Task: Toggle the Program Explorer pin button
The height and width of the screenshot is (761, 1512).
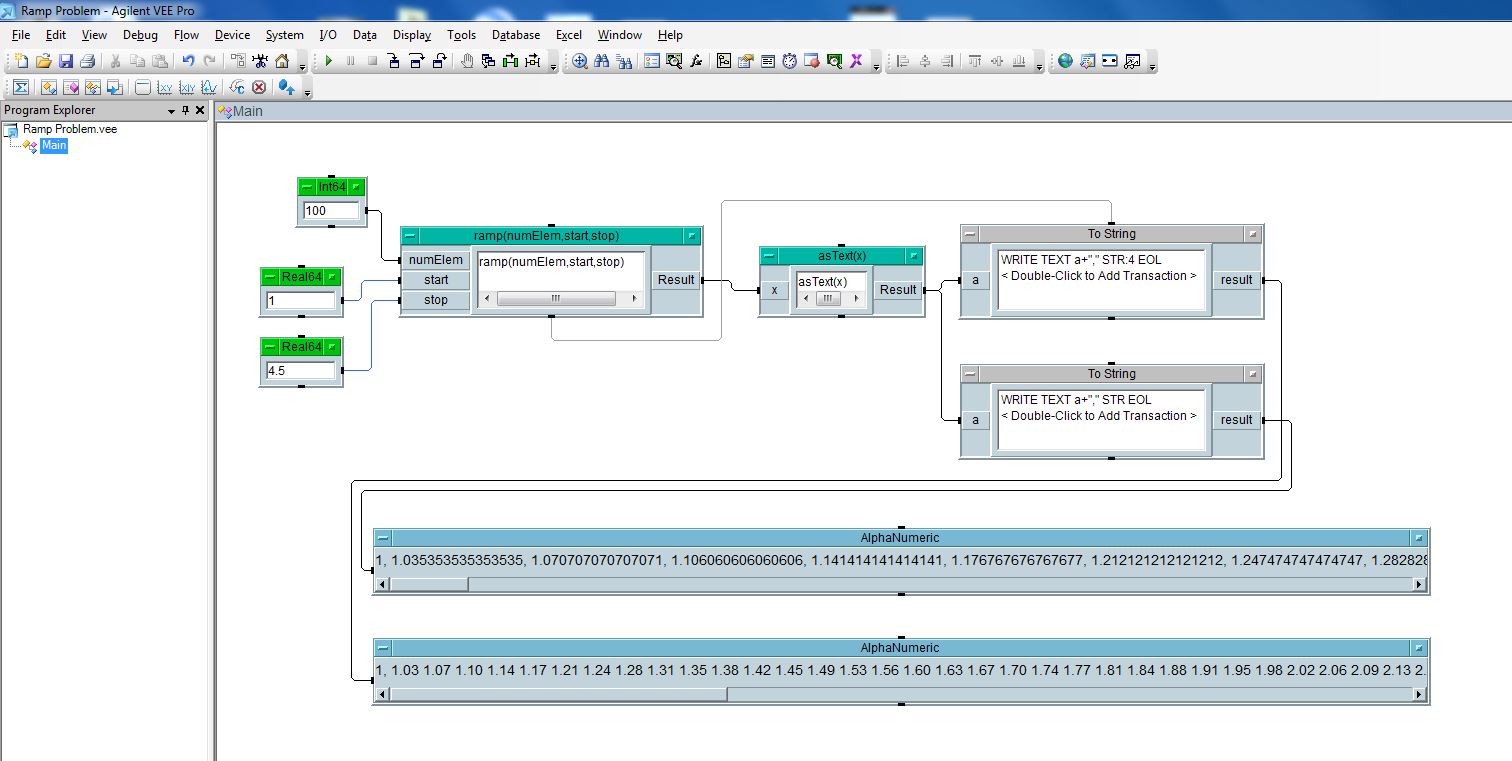Action: pyautogui.click(x=185, y=110)
